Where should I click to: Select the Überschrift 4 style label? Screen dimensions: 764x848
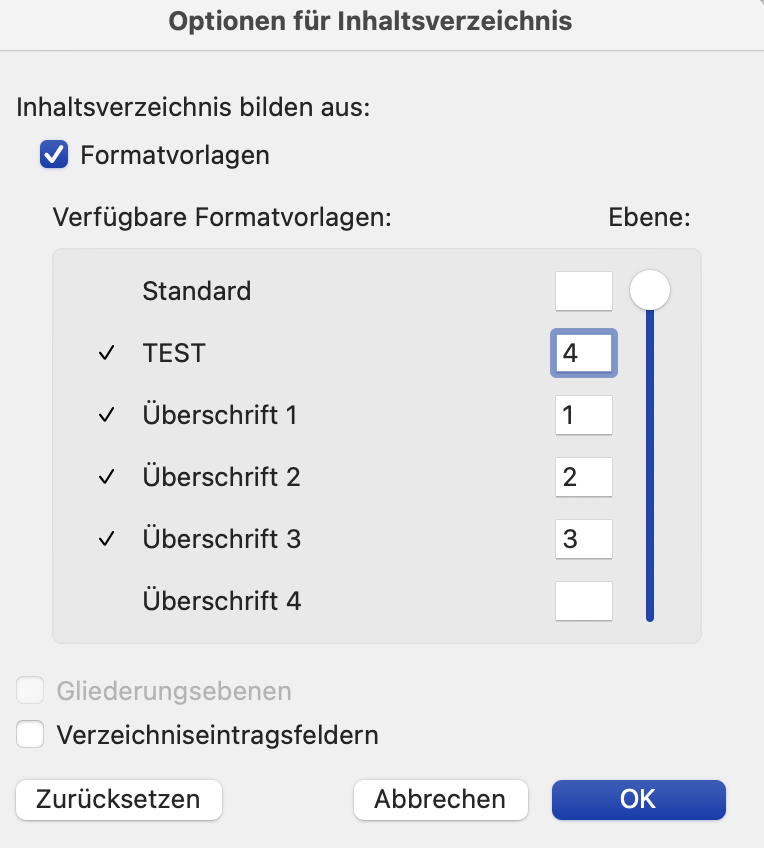point(222,600)
